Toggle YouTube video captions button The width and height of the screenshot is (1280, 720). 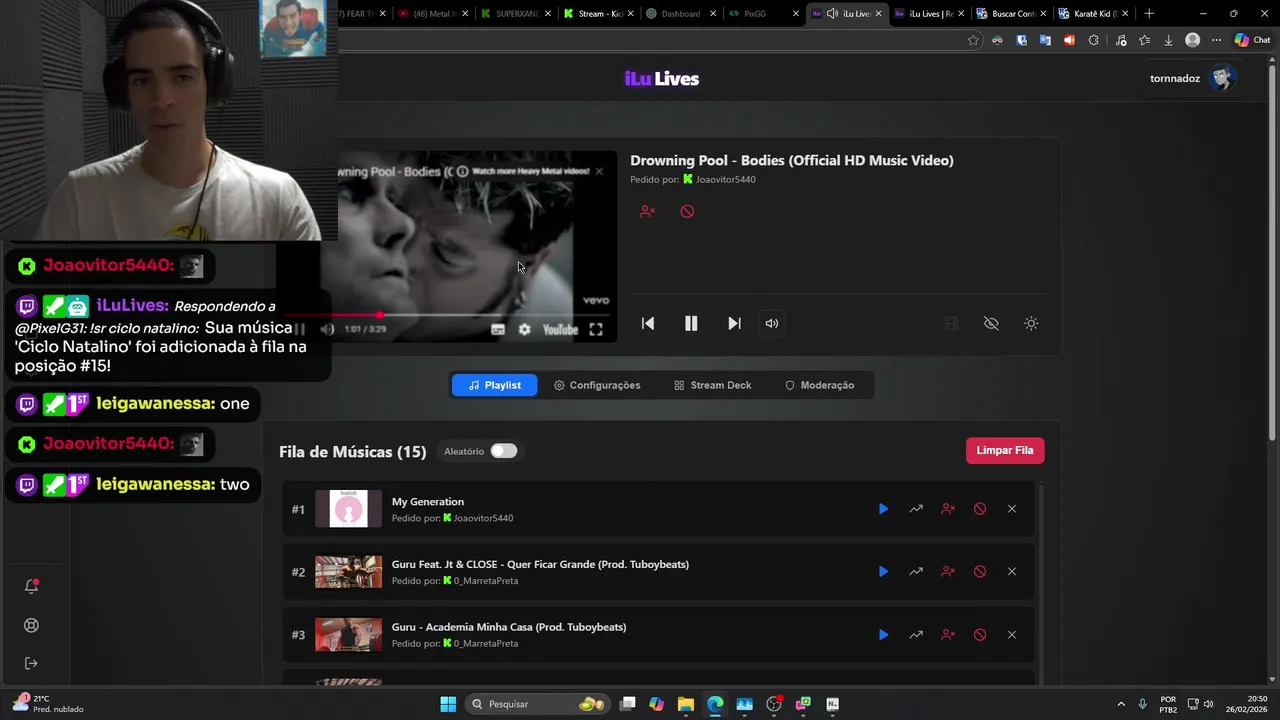[498, 329]
